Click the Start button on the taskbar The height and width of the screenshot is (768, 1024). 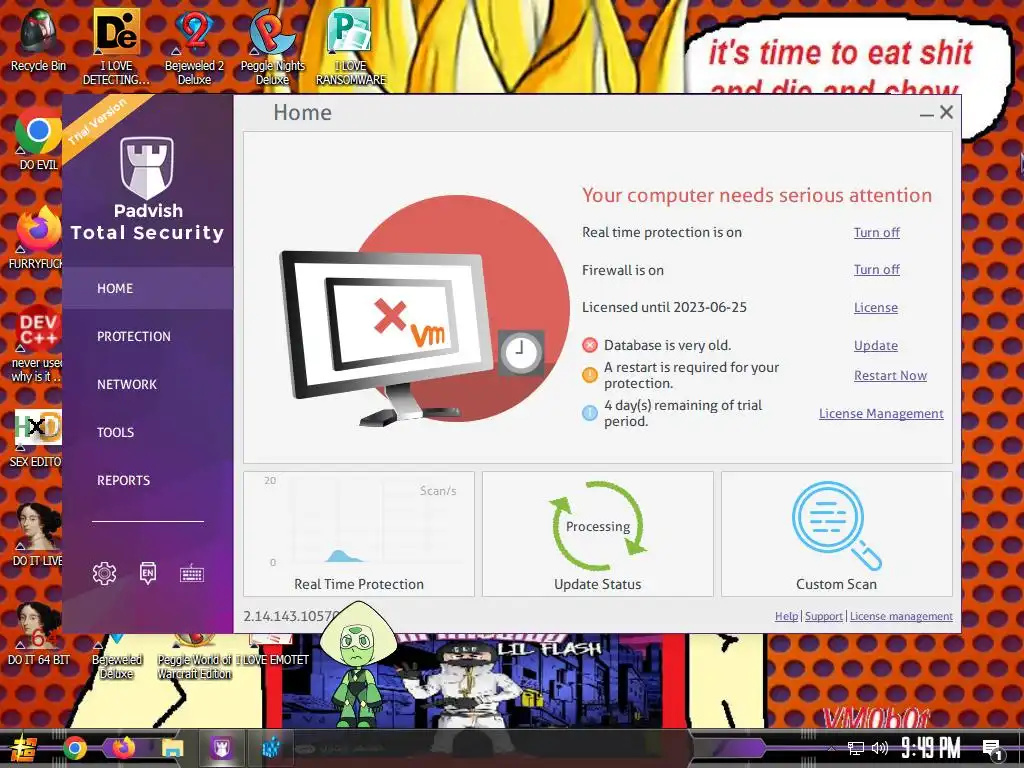pyautogui.click(x=23, y=748)
